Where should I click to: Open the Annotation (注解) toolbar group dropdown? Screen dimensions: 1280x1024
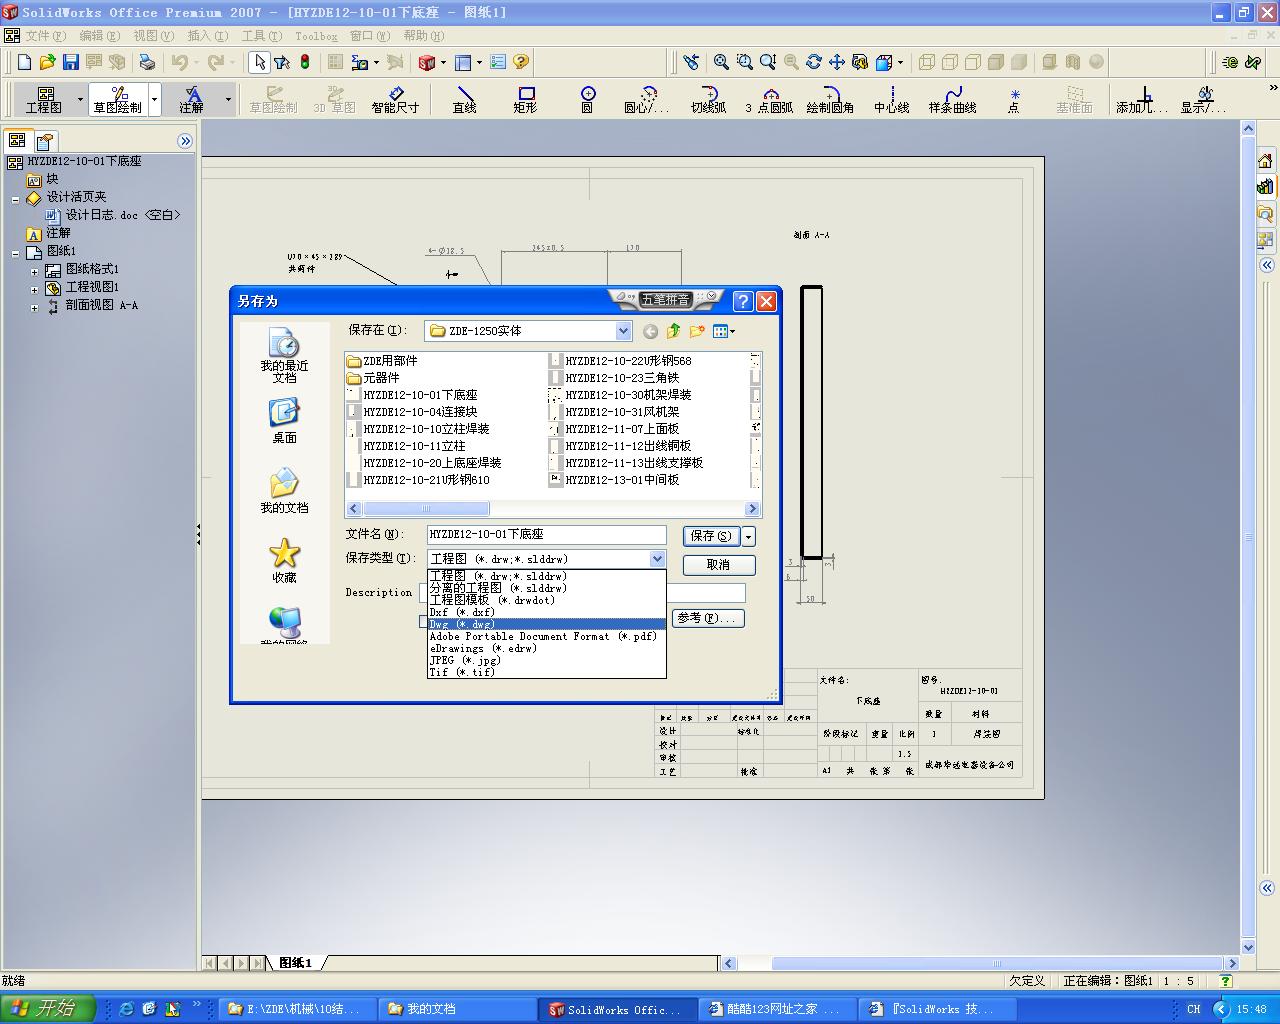coord(228,100)
